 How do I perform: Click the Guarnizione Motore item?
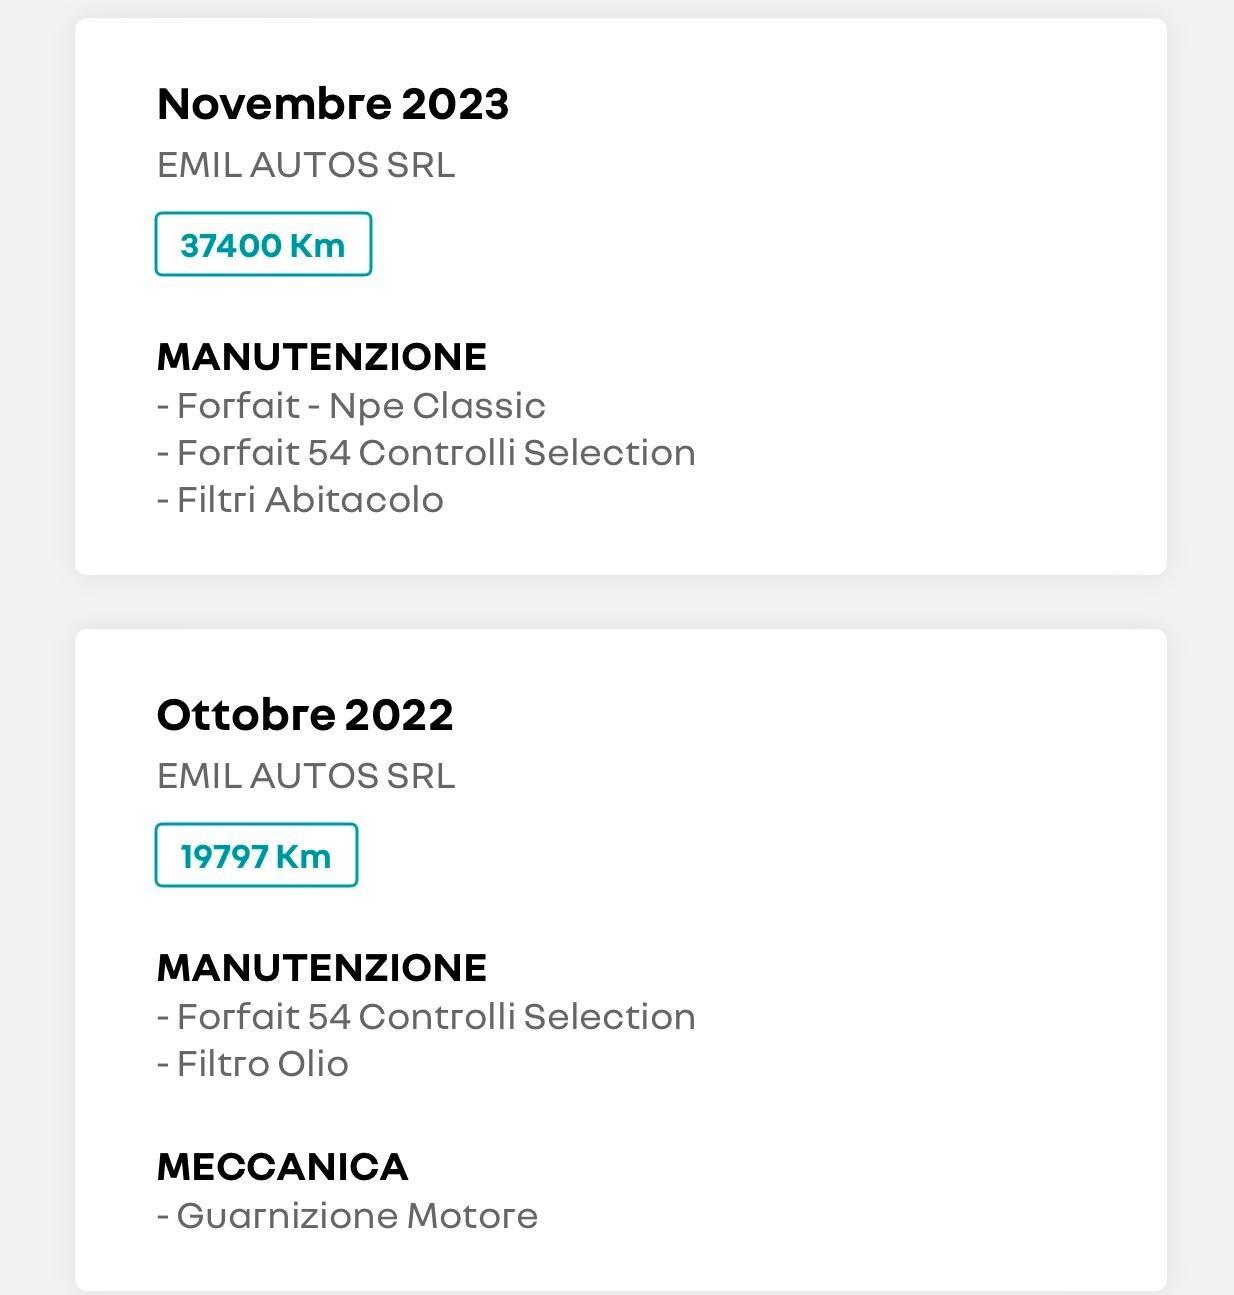pyautogui.click(x=348, y=1216)
